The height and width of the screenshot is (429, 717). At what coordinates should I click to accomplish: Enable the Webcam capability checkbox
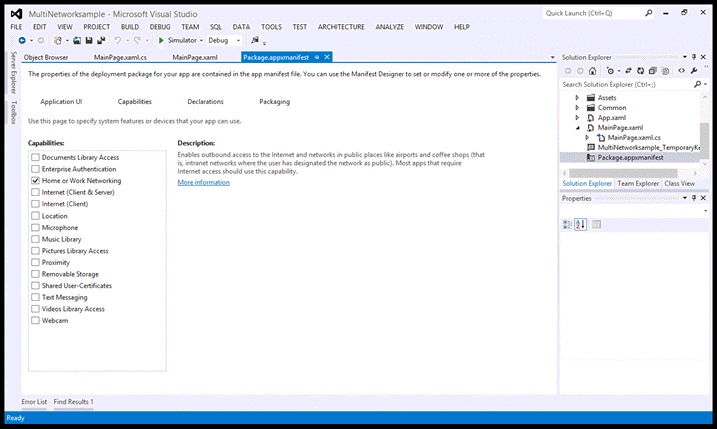tap(35, 321)
